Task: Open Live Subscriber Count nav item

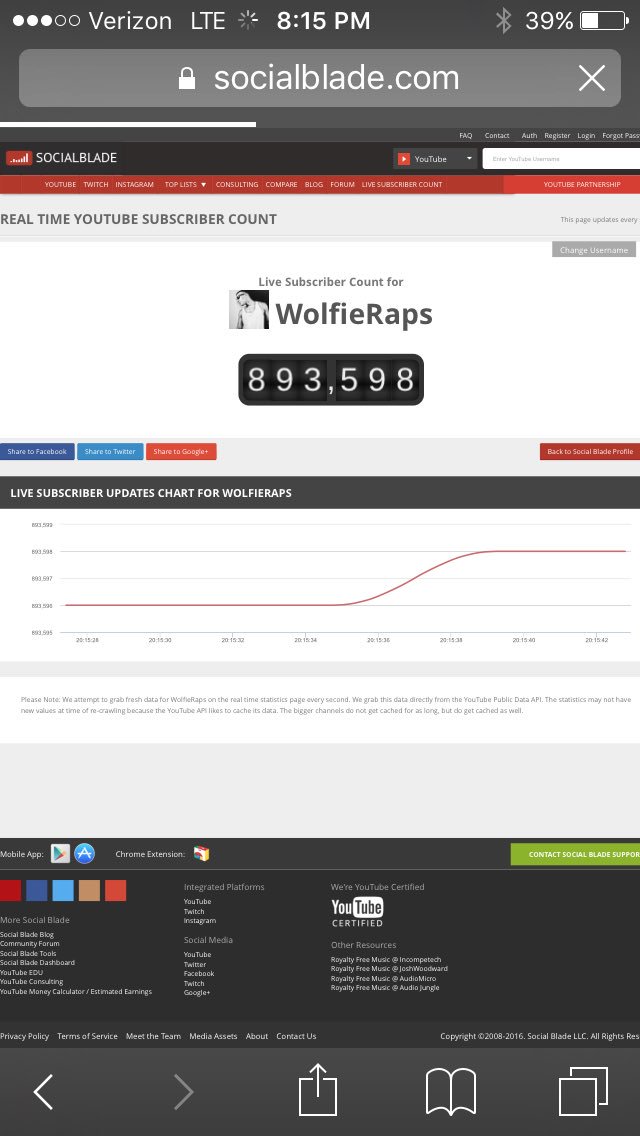Action: point(402,185)
